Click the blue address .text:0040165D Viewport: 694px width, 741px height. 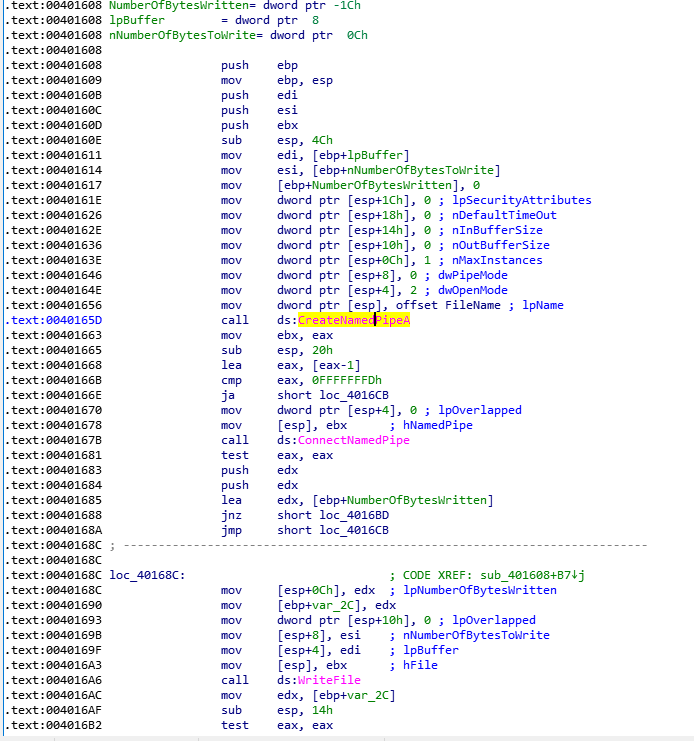(x=54, y=320)
